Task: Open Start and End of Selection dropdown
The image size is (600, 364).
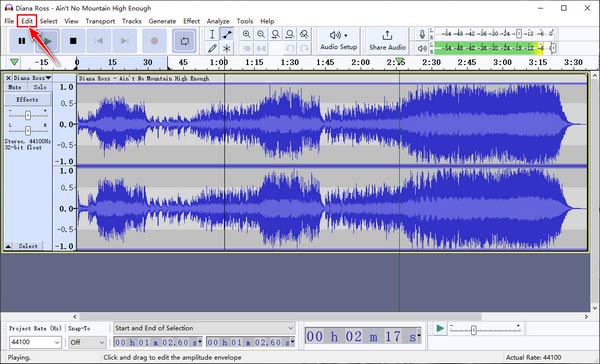Action: 204,328
